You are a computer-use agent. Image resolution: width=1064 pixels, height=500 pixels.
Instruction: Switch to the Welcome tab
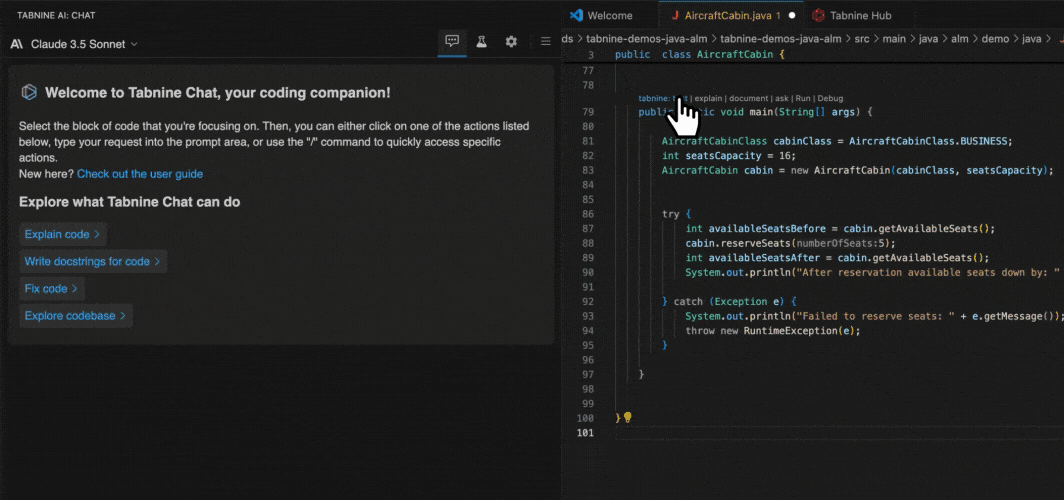[x=609, y=15]
